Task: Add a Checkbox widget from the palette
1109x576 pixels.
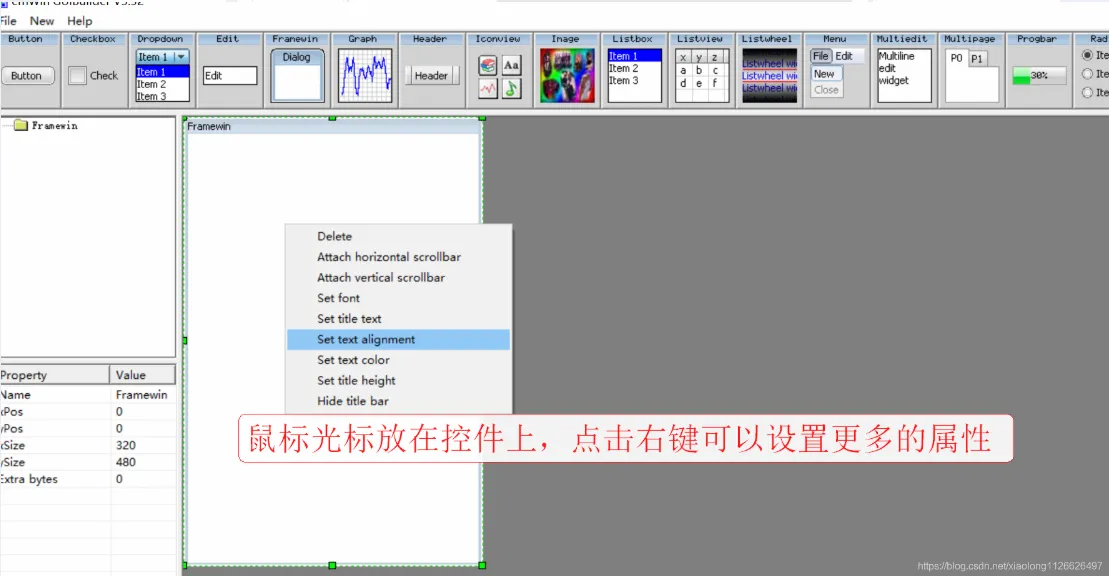Action: point(93,76)
